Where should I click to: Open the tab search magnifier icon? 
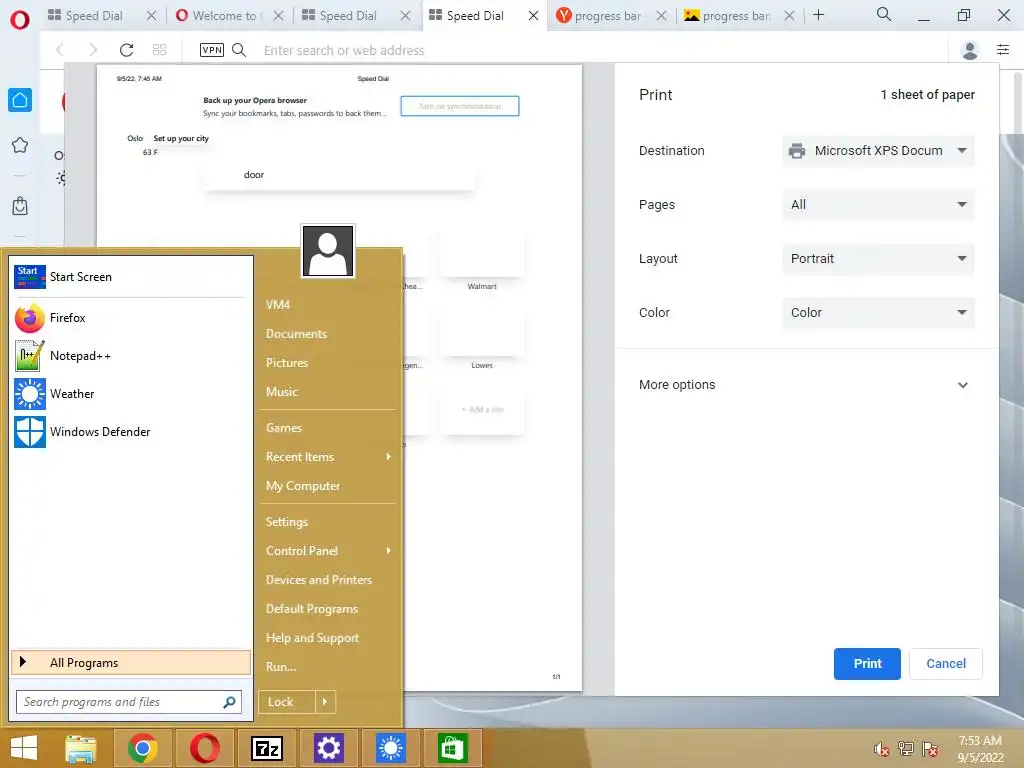tap(884, 14)
